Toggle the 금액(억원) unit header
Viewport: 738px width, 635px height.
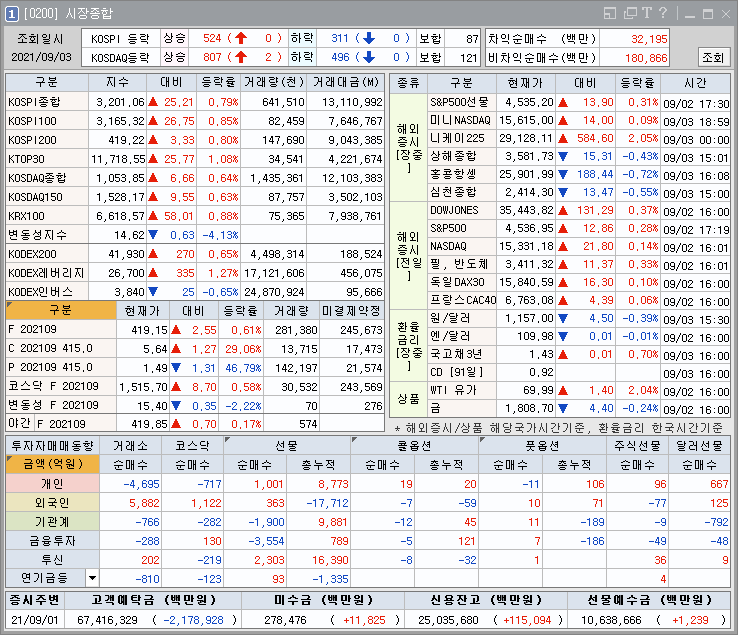pos(47,464)
